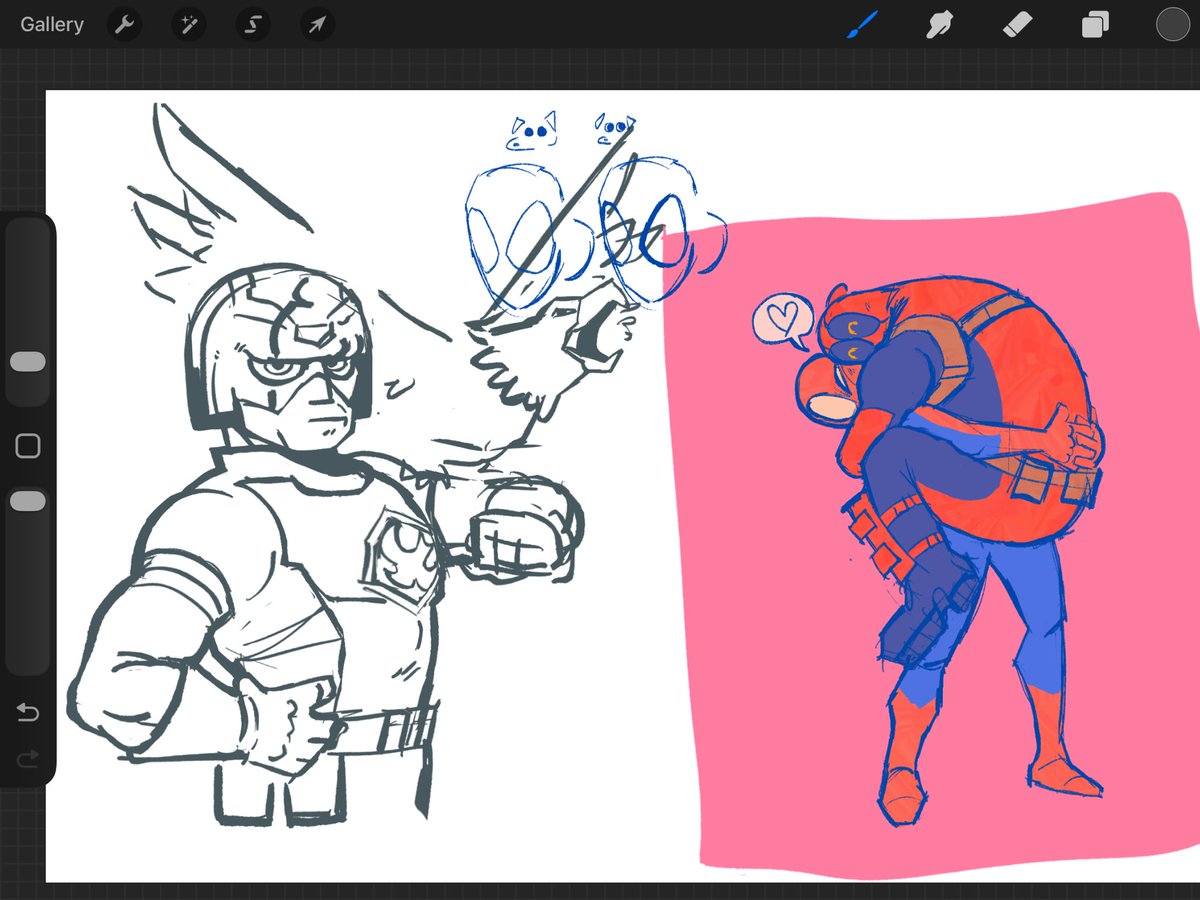This screenshot has height=900, width=1200.
Task: Return to the Gallery
Action: [52, 24]
